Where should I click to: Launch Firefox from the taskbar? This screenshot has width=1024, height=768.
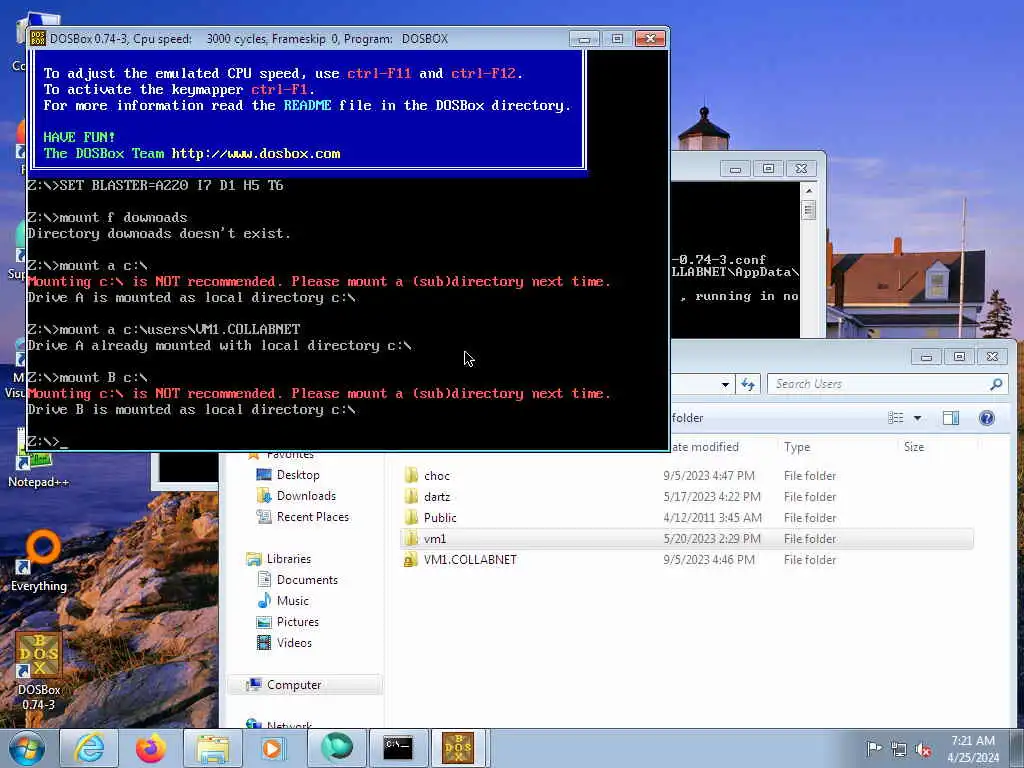click(151, 748)
